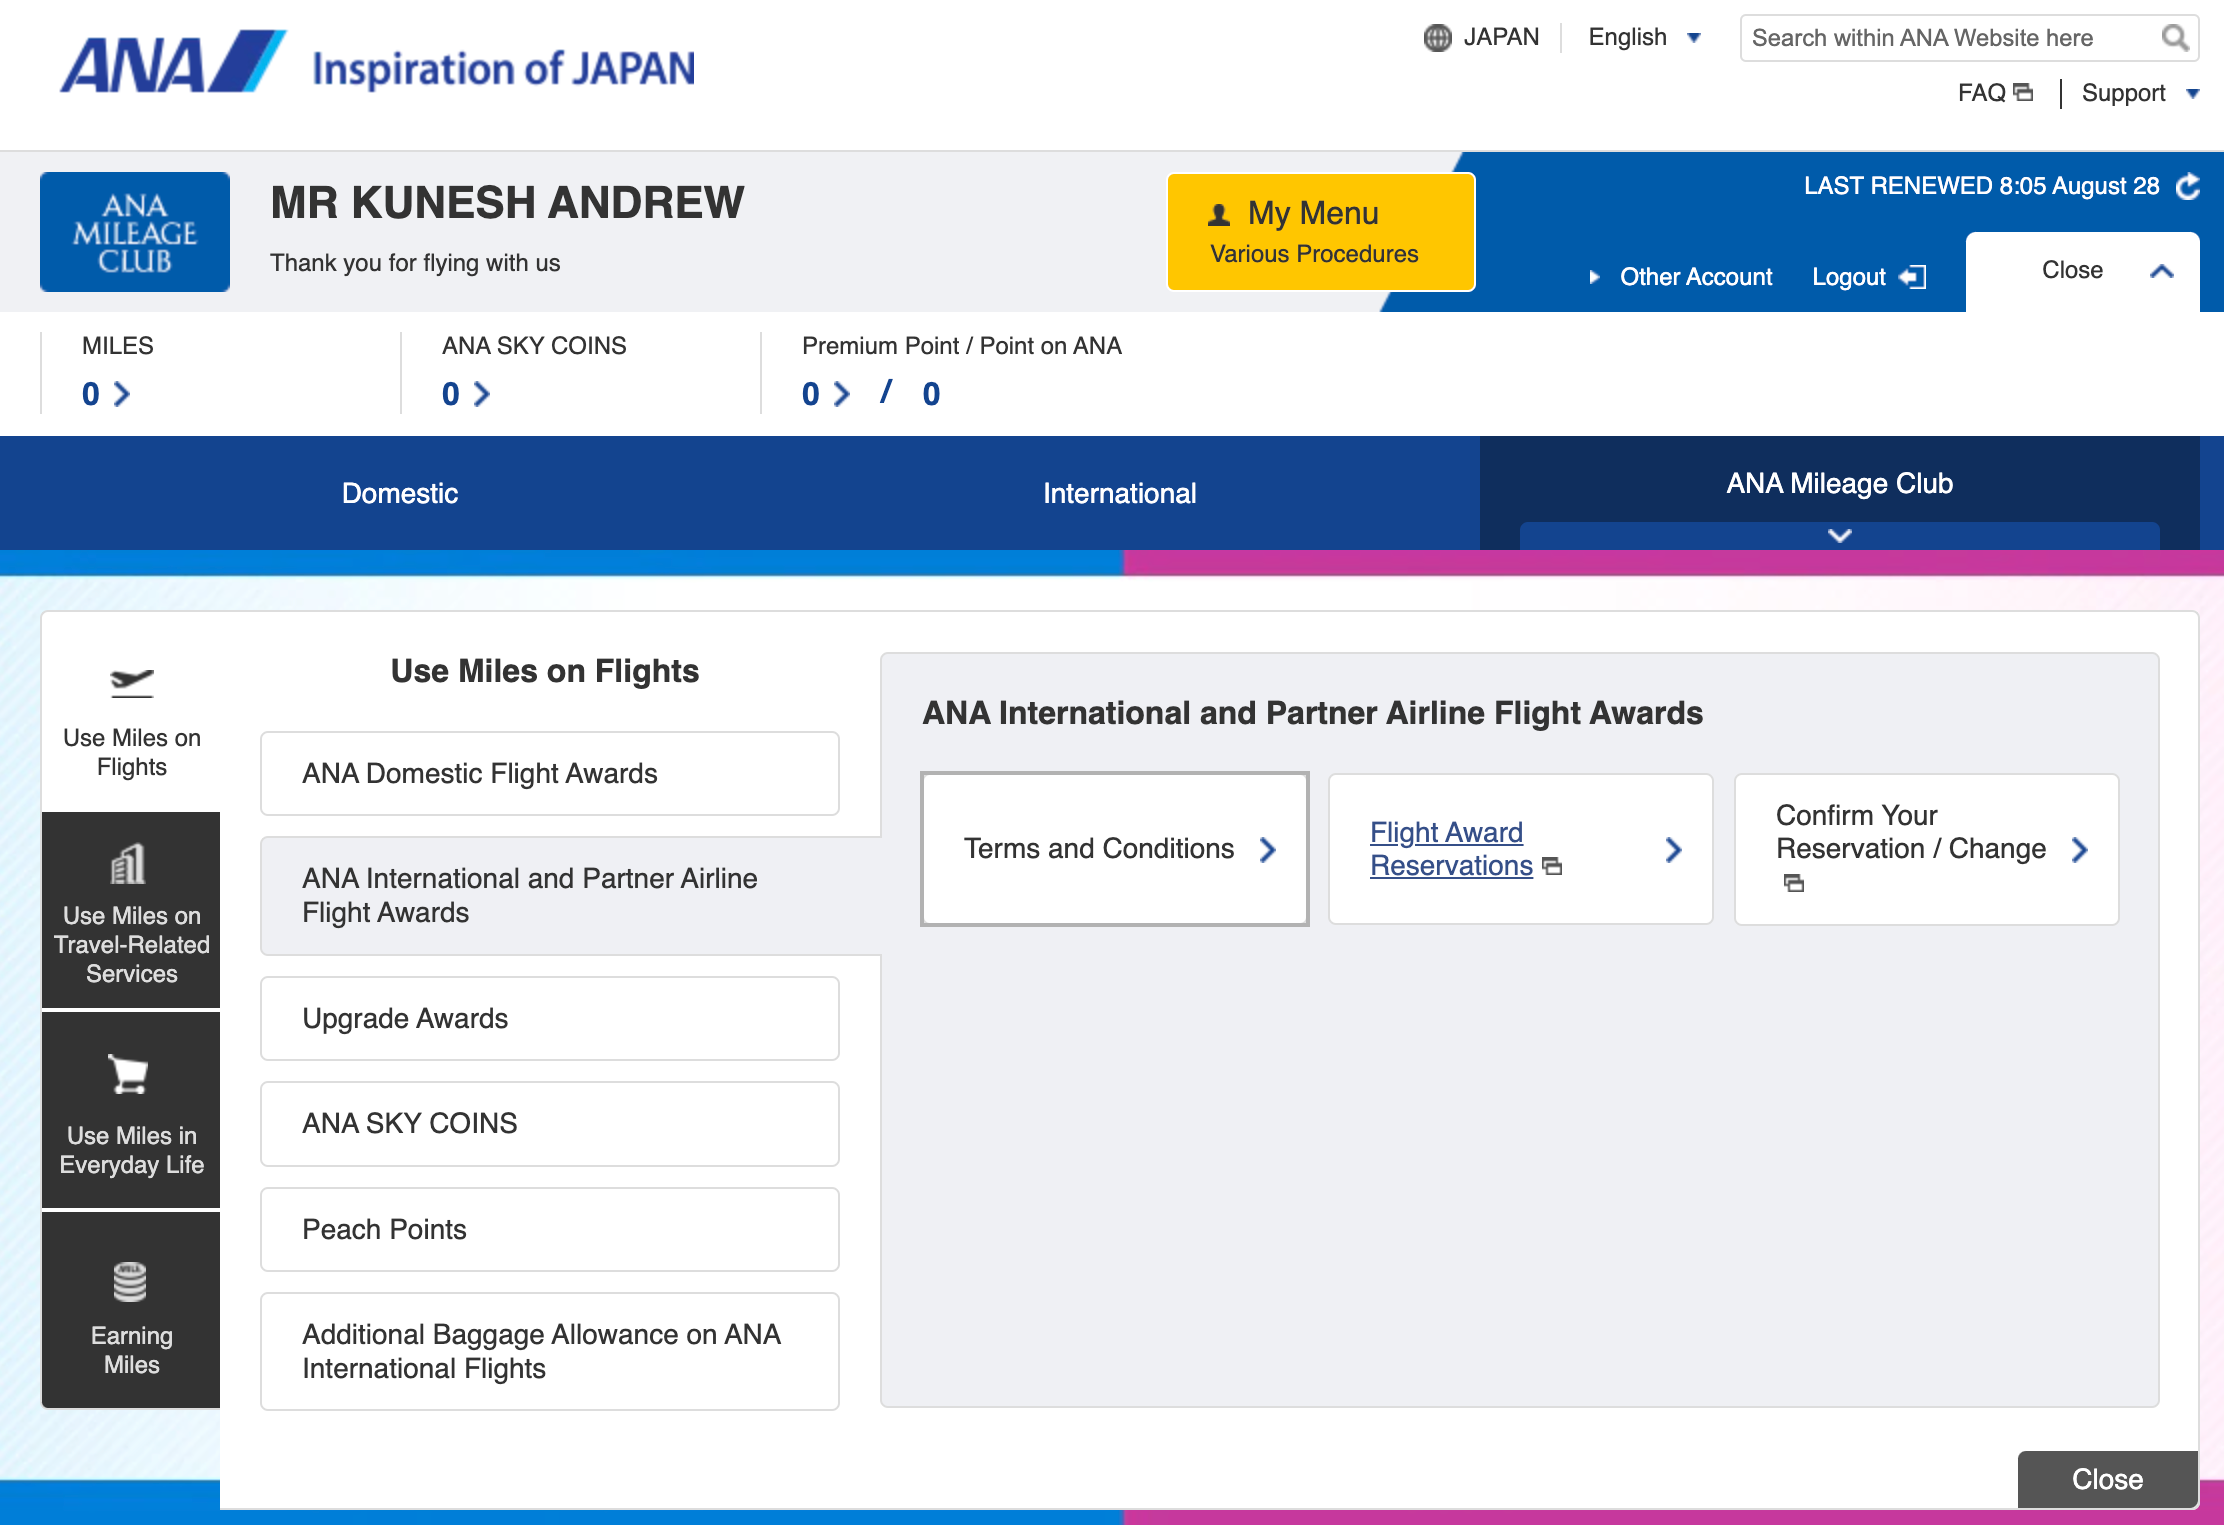Open the Domestic tab
The width and height of the screenshot is (2224, 1525).
(x=400, y=493)
